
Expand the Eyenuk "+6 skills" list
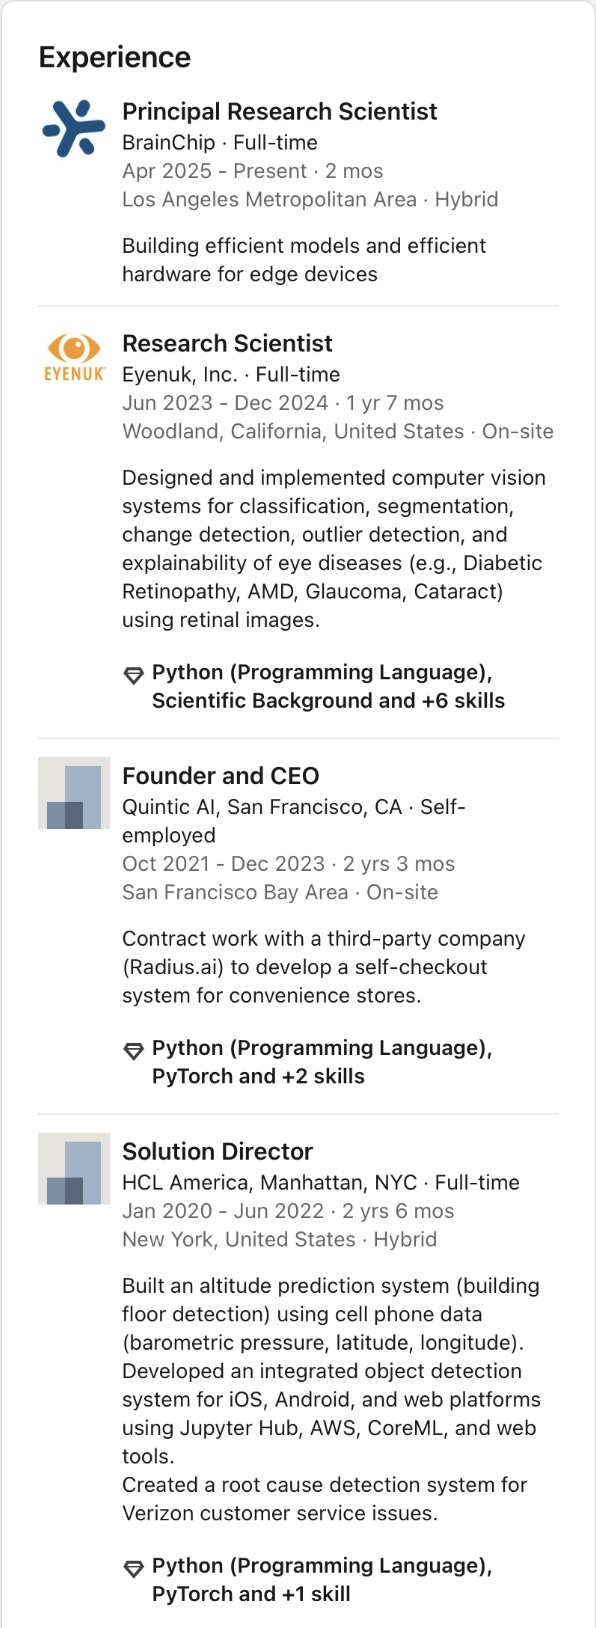[328, 686]
